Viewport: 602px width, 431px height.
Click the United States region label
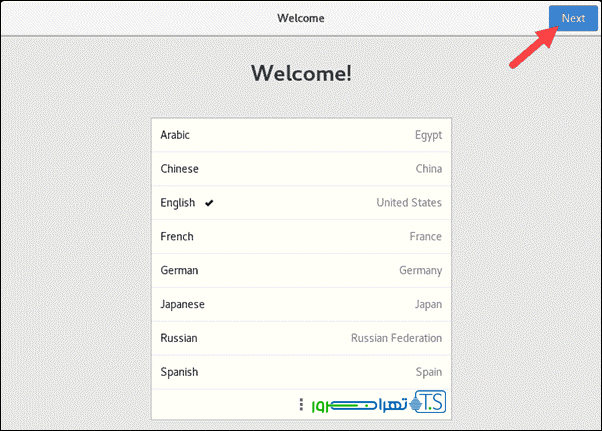tap(408, 203)
